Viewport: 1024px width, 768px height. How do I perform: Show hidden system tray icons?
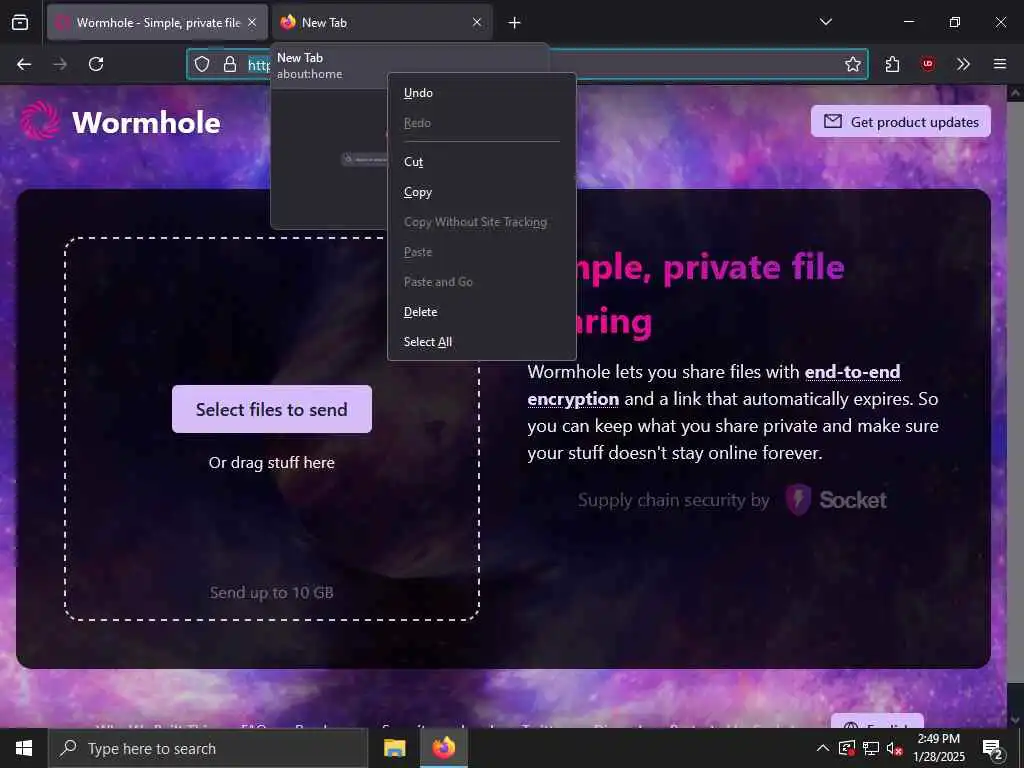coord(822,748)
